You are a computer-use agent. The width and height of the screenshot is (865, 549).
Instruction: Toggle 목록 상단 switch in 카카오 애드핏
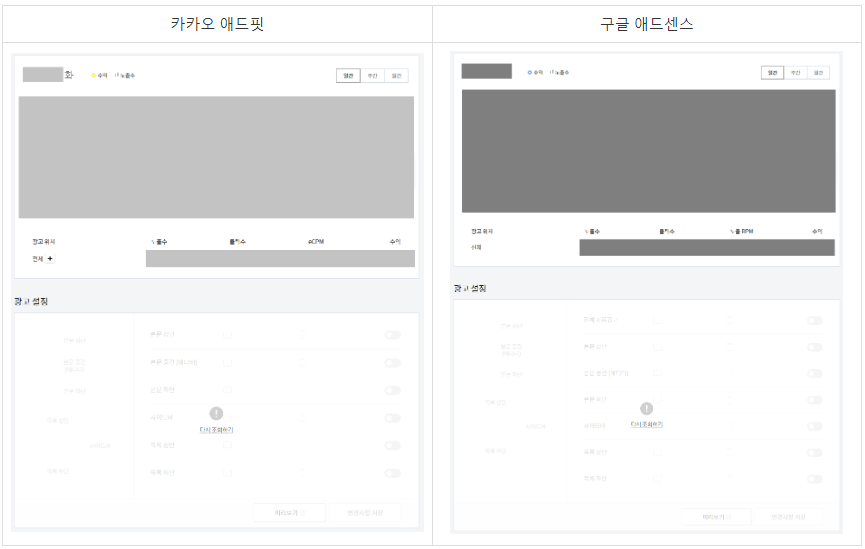click(393, 445)
